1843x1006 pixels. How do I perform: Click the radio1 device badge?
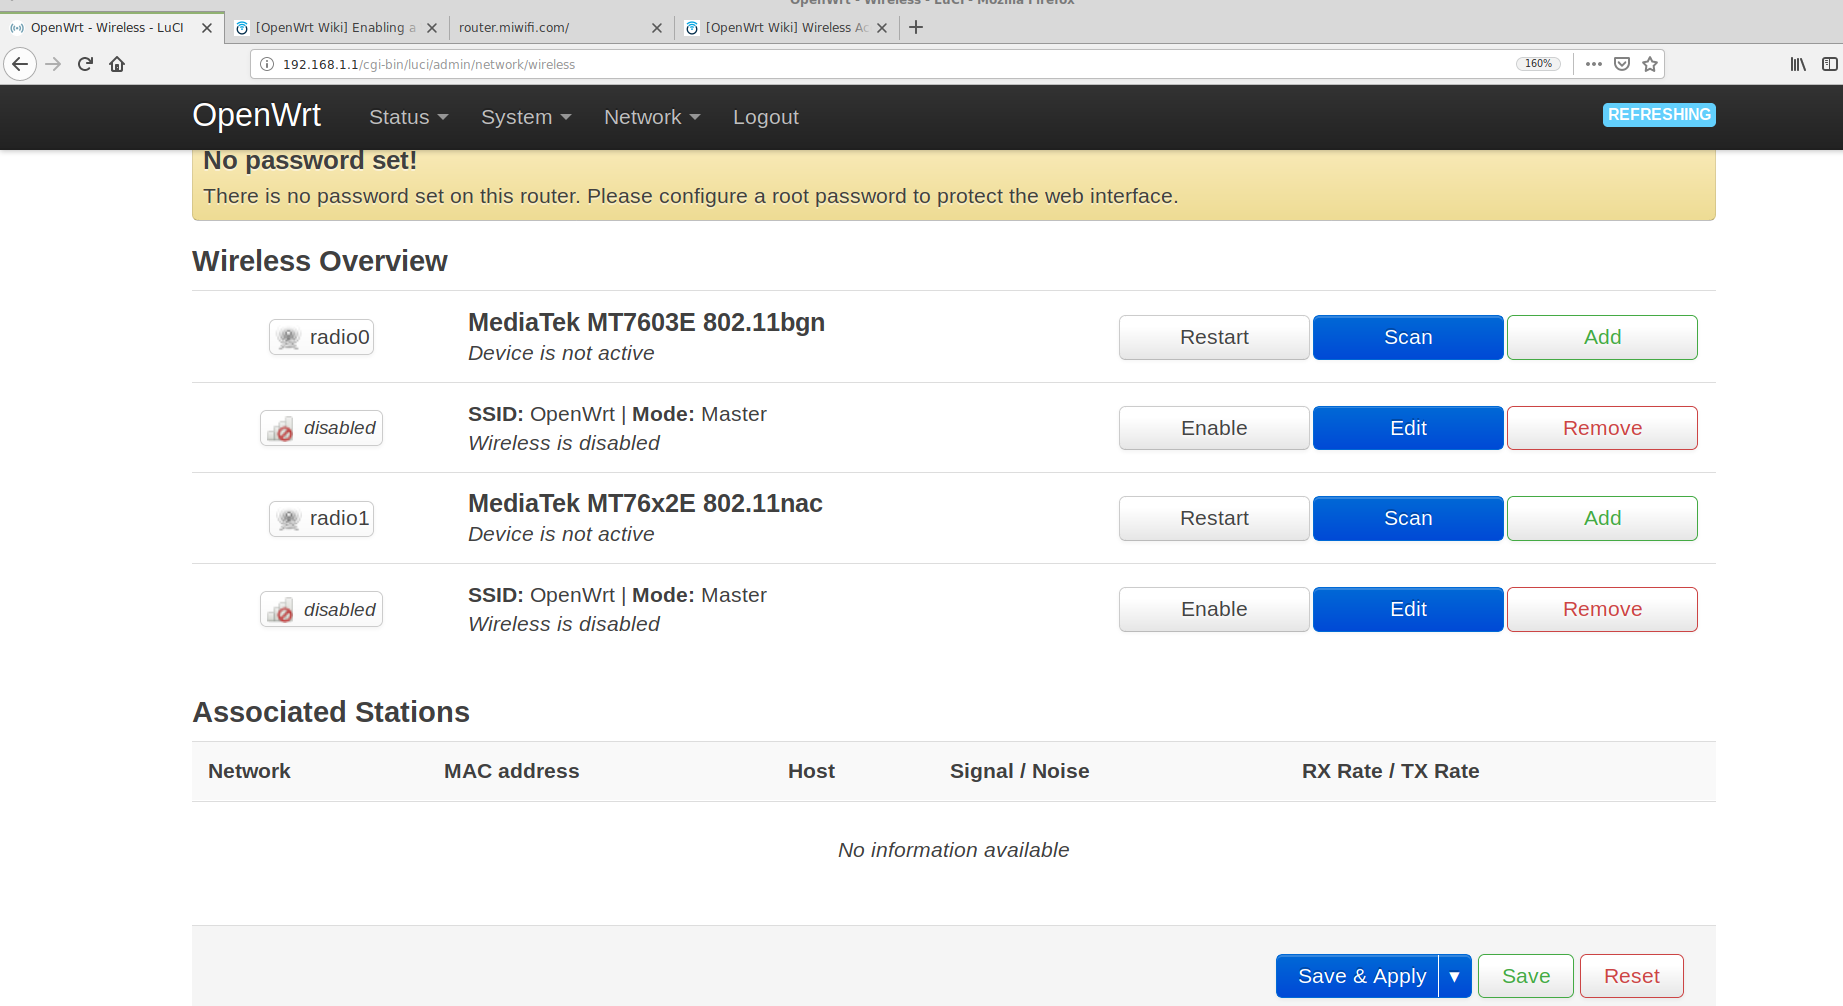[321, 518]
